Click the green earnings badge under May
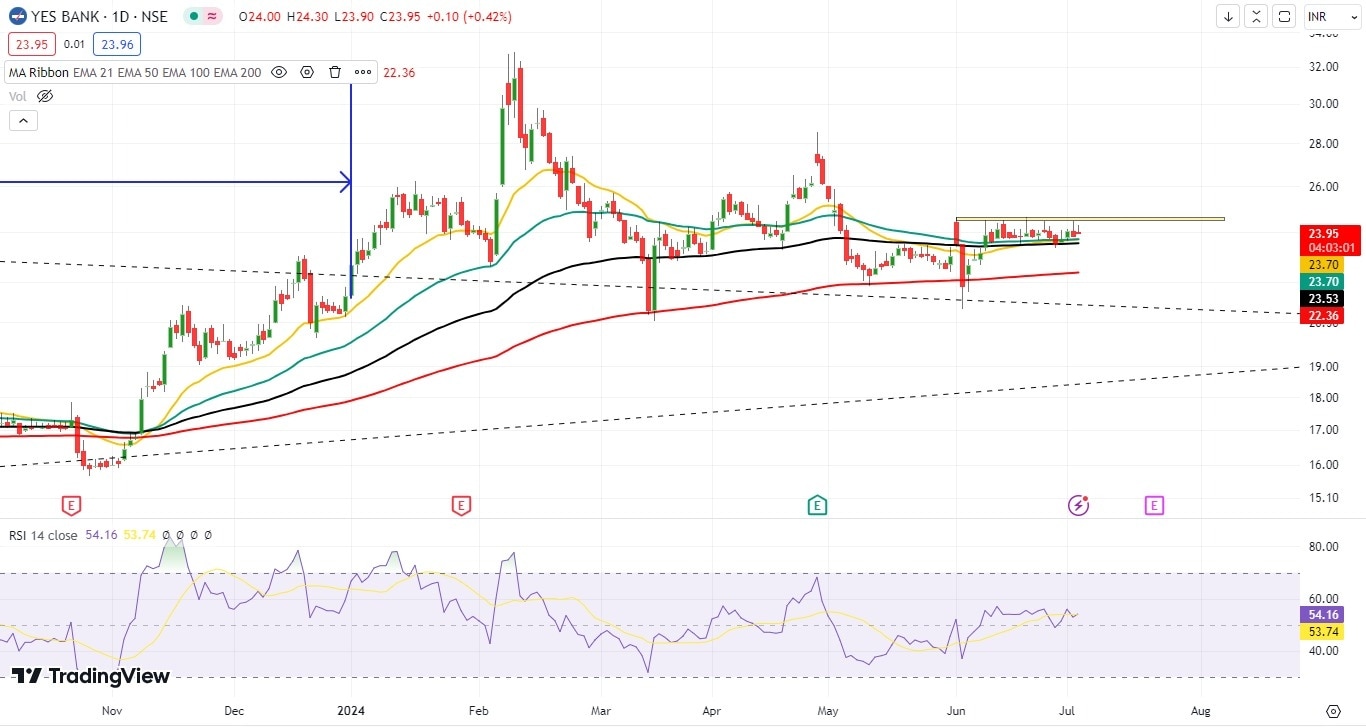The width and height of the screenshot is (1366, 727). click(817, 505)
